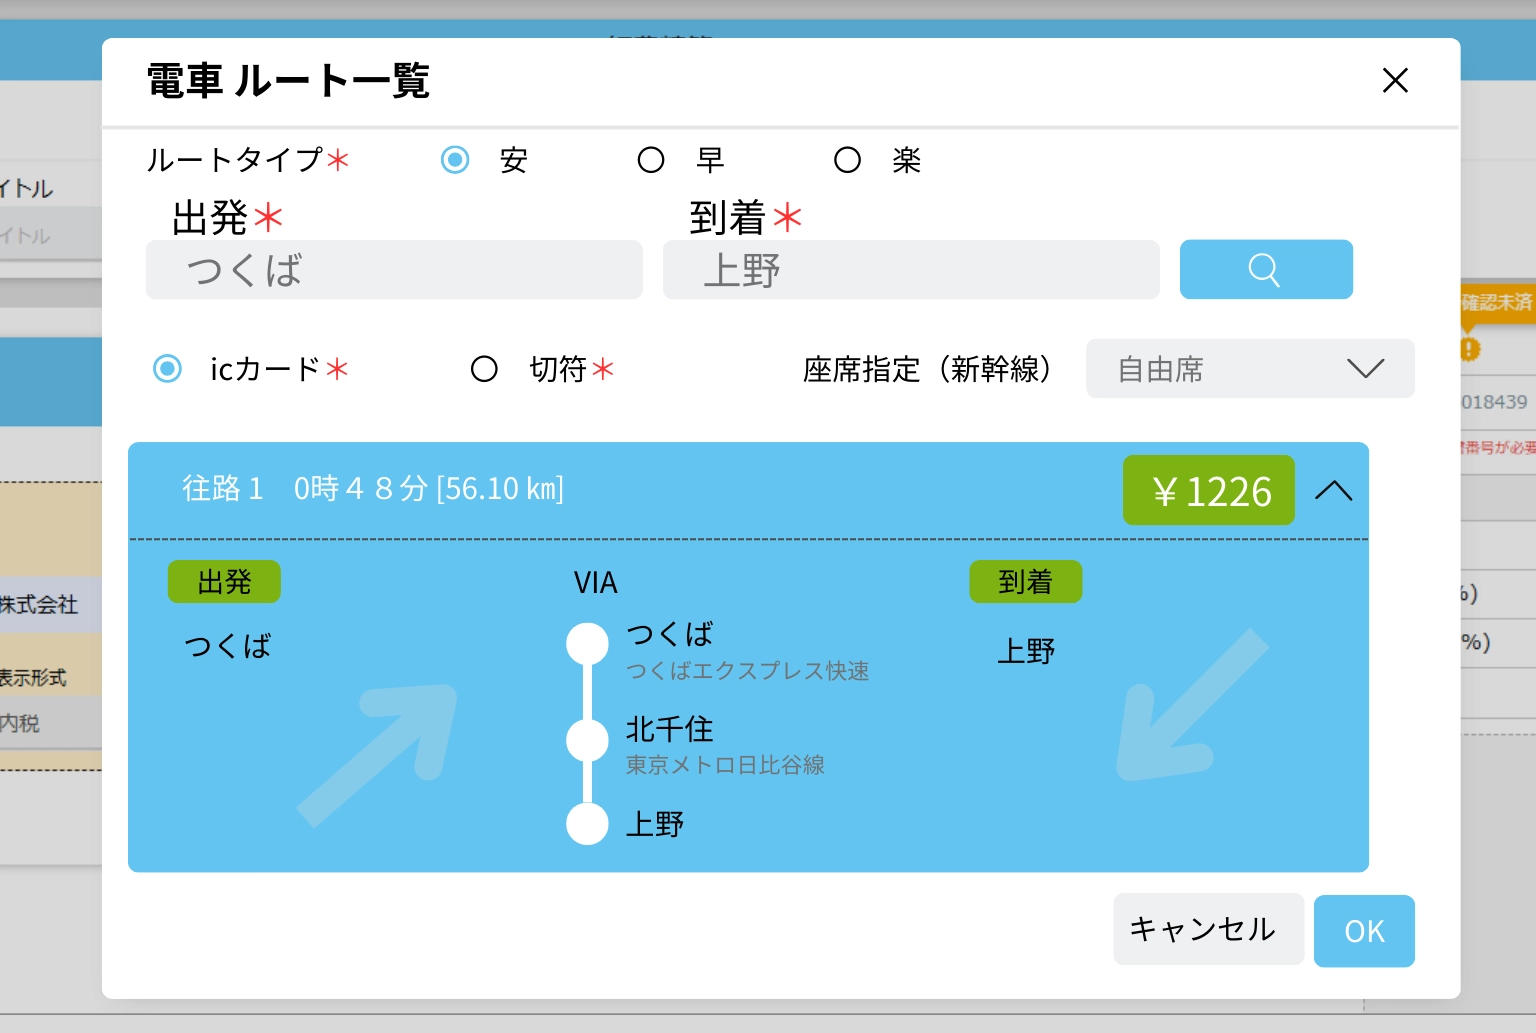The width and height of the screenshot is (1536, 1033).
Task: Click the green 到着 label
Action: [x=1026, y=582]
